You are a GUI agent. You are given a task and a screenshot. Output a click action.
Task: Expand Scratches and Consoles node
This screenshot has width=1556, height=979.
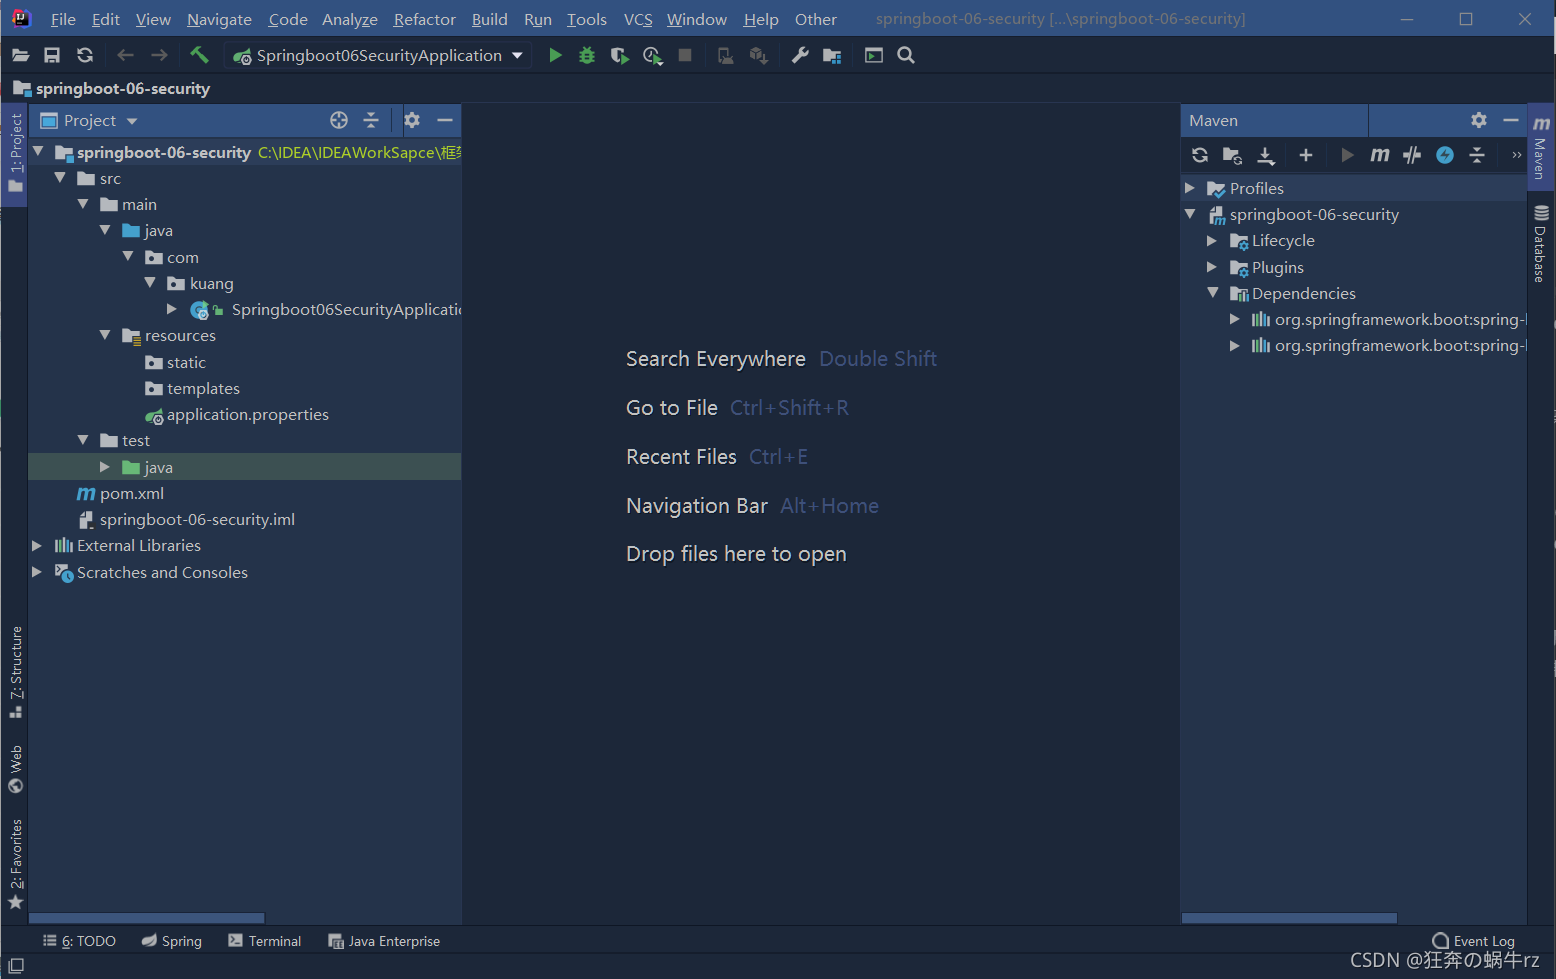(37, 572)
